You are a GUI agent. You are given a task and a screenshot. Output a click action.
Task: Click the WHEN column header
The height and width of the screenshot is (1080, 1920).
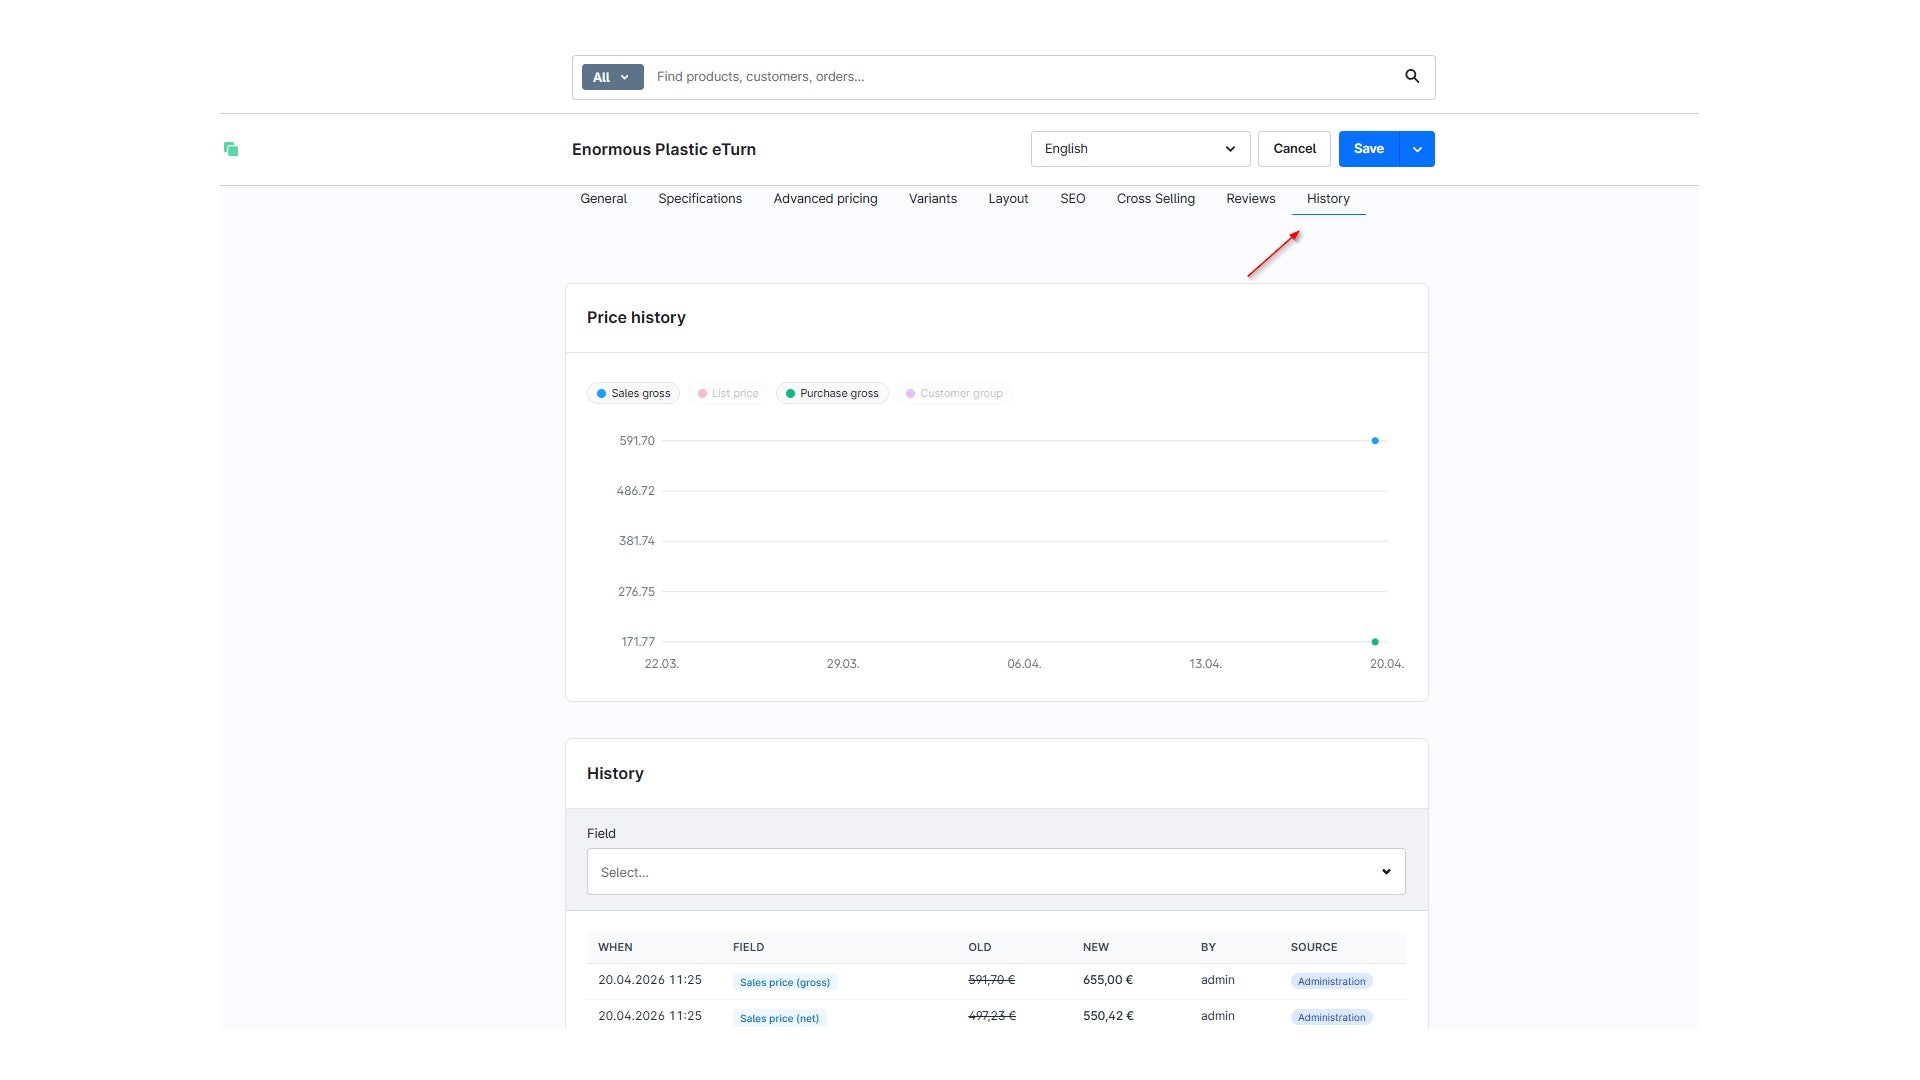(x=615, y=947)
